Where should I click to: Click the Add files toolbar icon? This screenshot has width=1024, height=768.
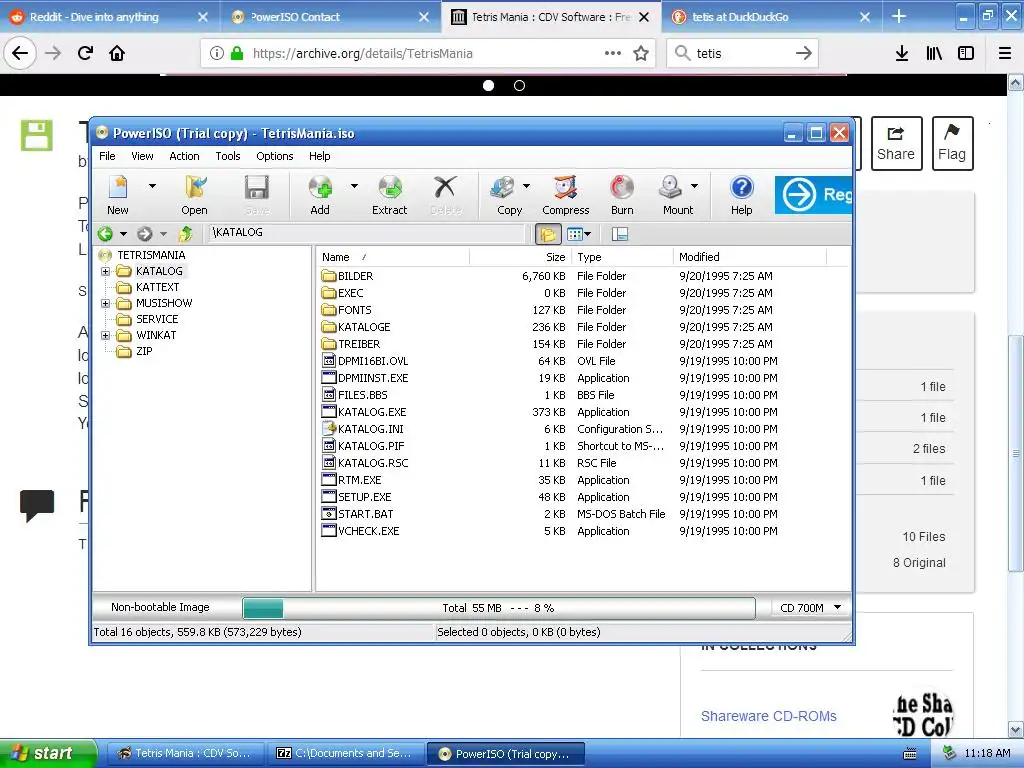[320, 195]
